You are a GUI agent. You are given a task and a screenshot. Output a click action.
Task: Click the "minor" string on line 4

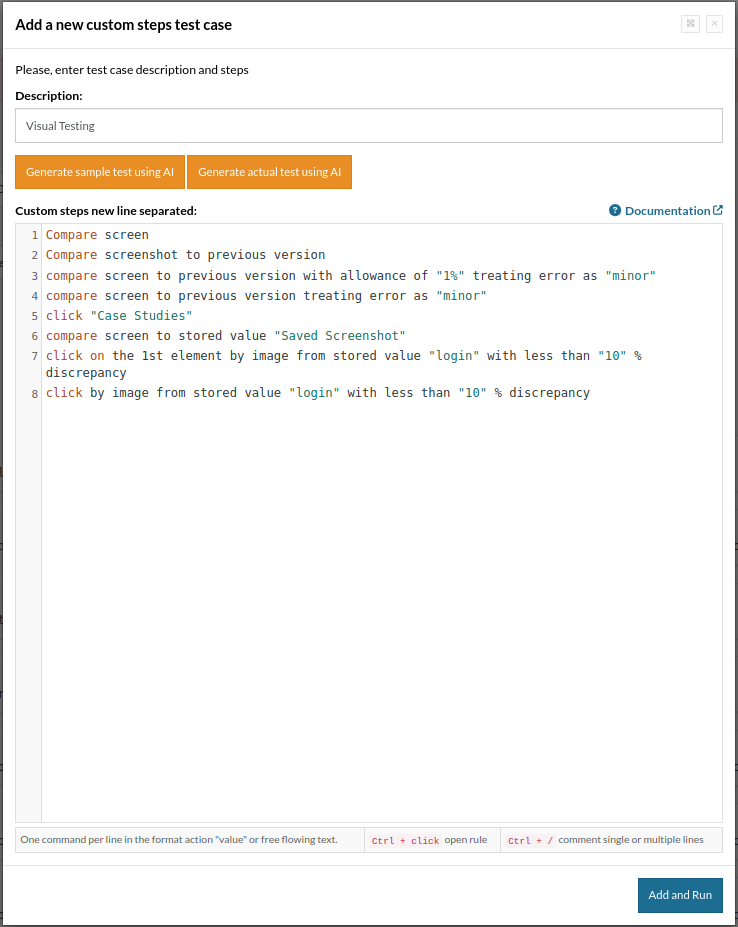coord(461,296)
